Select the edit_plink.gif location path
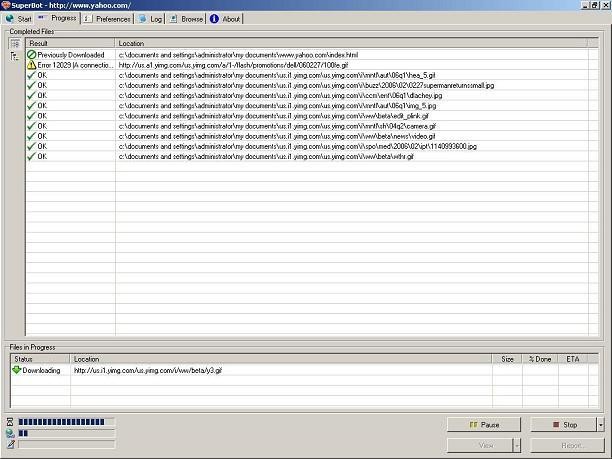 click(x=274, y=116)
